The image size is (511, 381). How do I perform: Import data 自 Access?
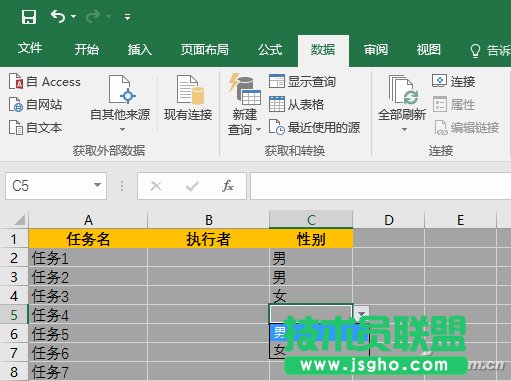(45, 82)
